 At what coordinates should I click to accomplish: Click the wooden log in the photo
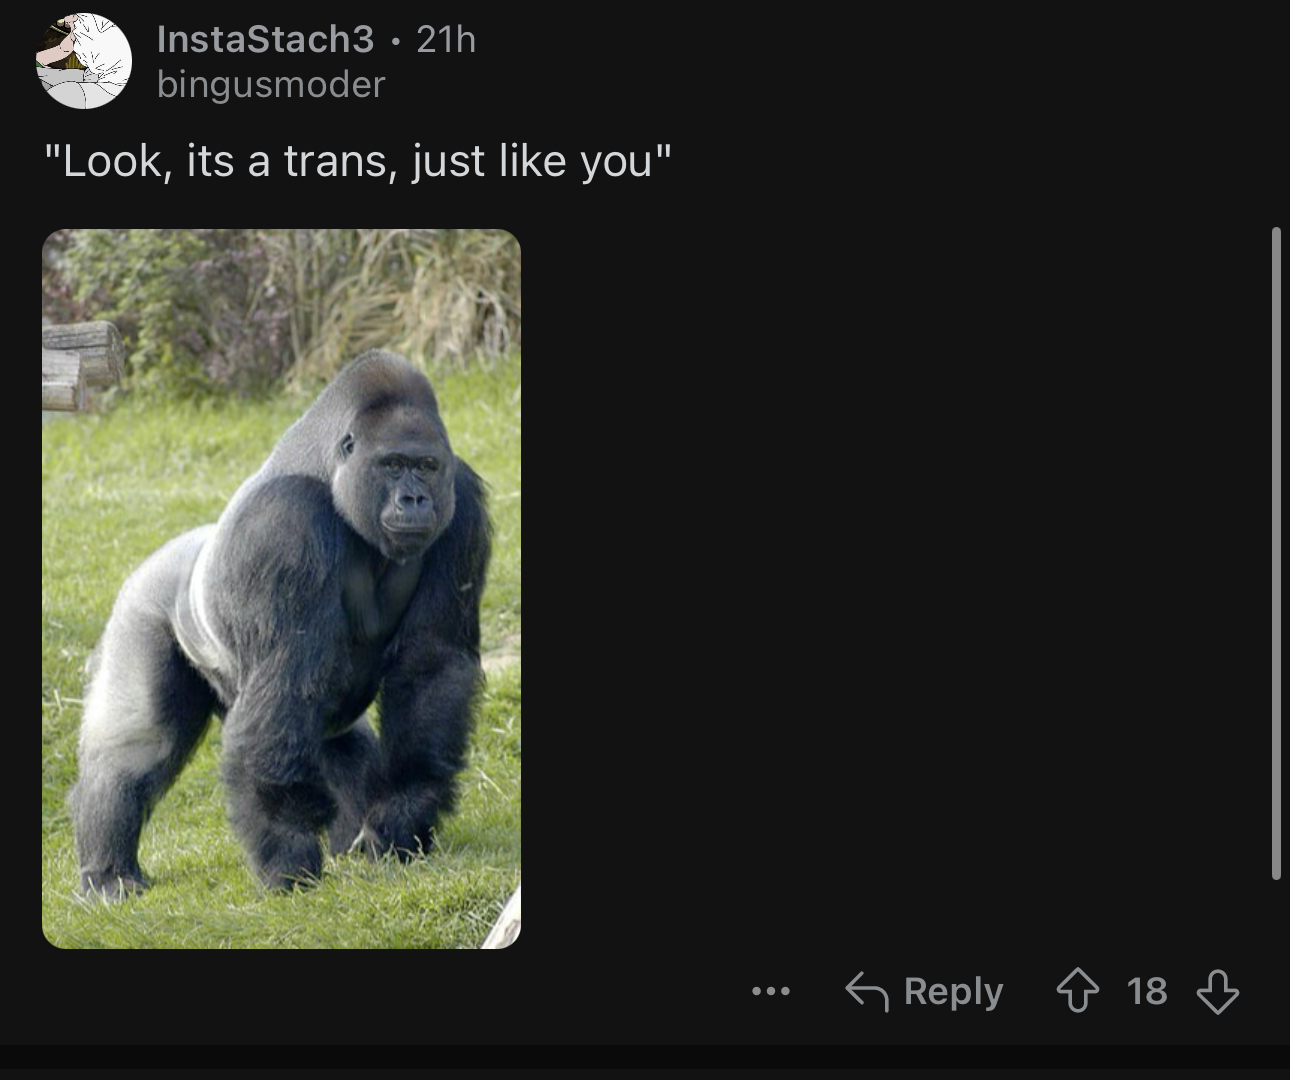point(82,365)
